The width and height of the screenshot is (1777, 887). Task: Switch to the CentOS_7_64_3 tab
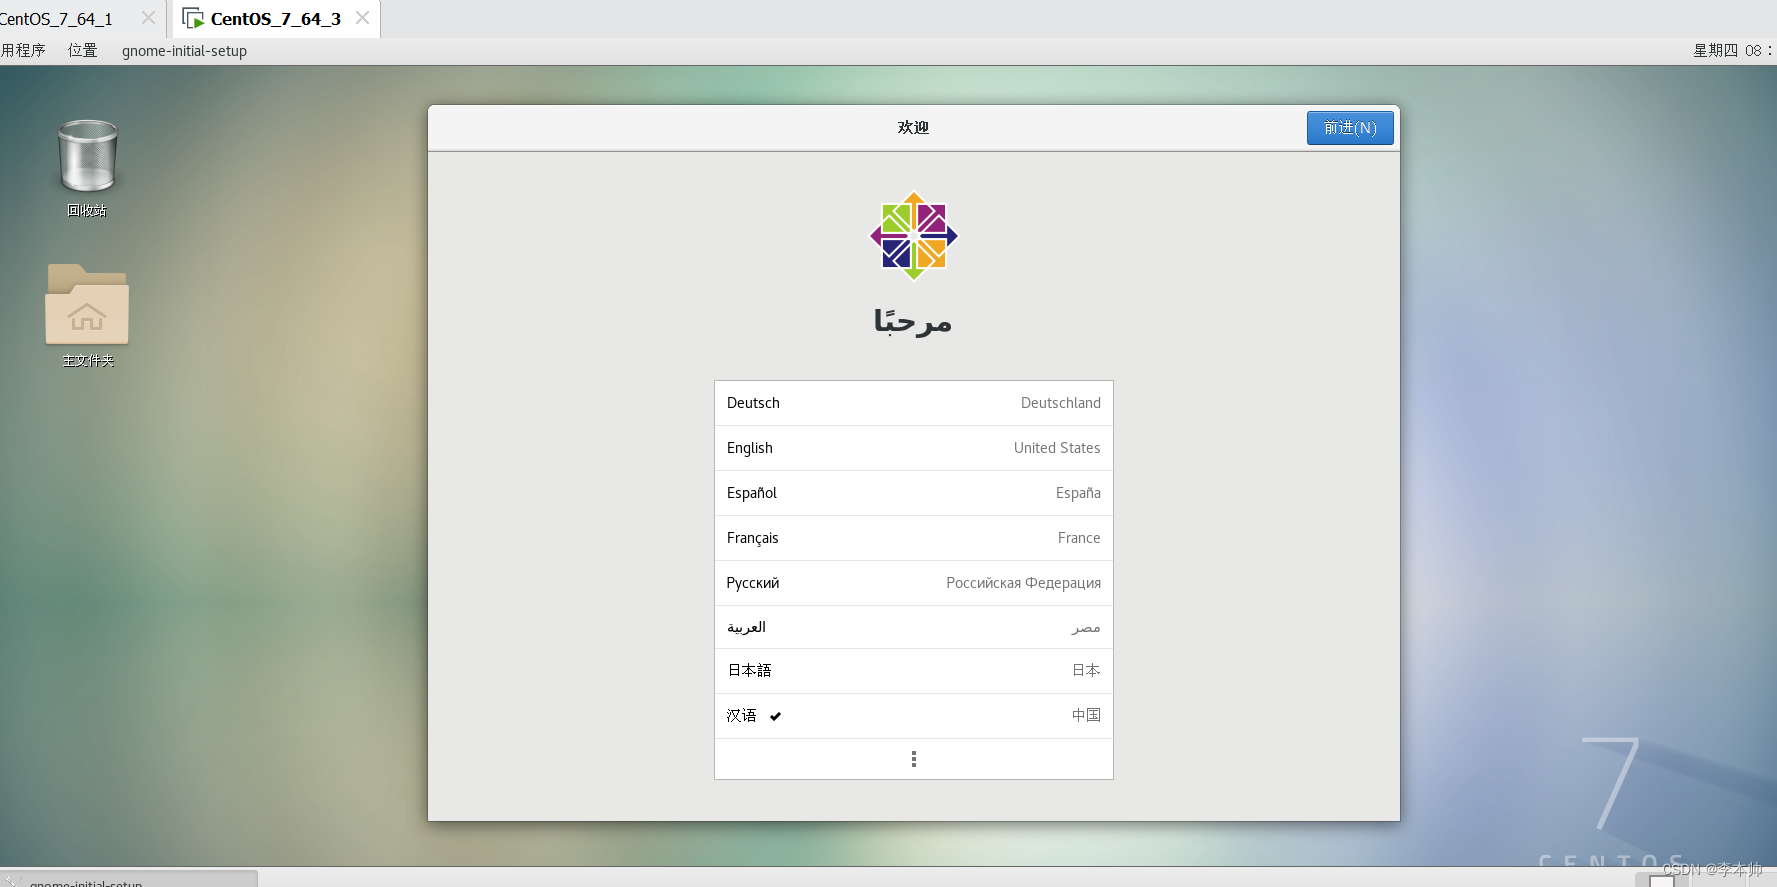click(276, 19)
